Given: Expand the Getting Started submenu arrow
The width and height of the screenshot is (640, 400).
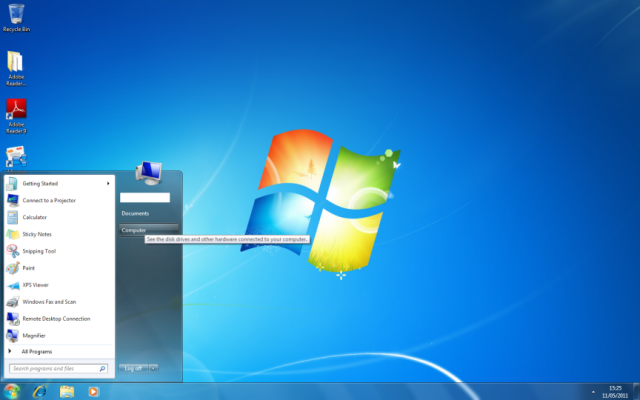Looking at the screenshot, I should click(108, 184).
